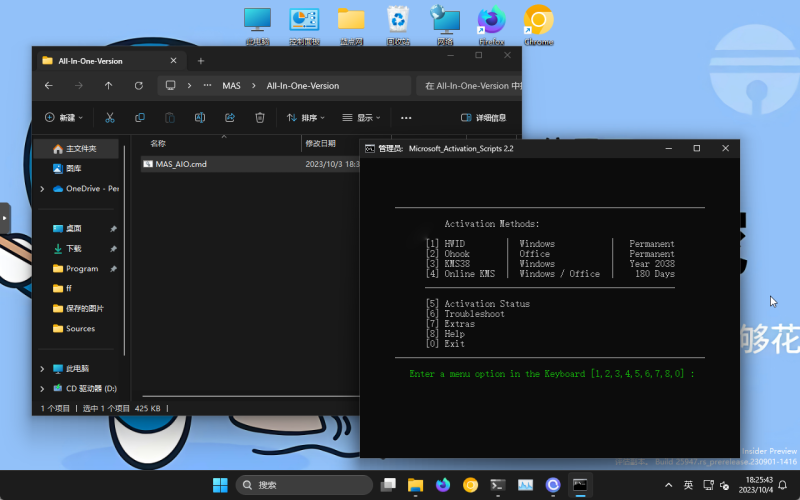Screen dimensions: 800x500
Task: Open the 网络 desktop icon
Action: point(445,26)
